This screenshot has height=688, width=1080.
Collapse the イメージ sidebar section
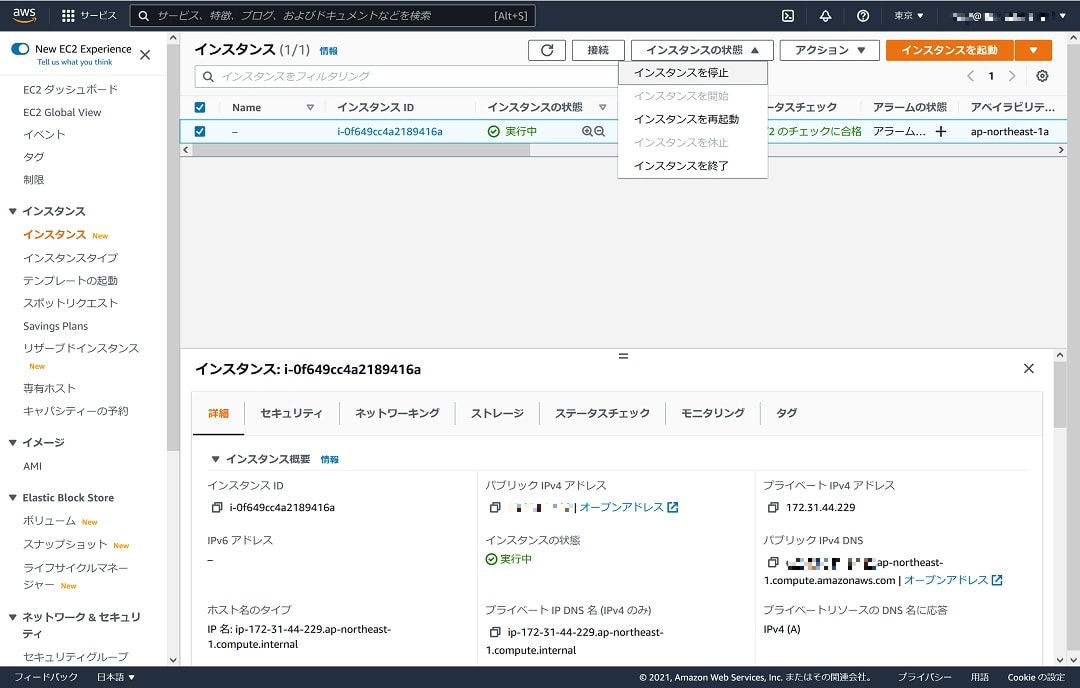[x=12, y=443]
